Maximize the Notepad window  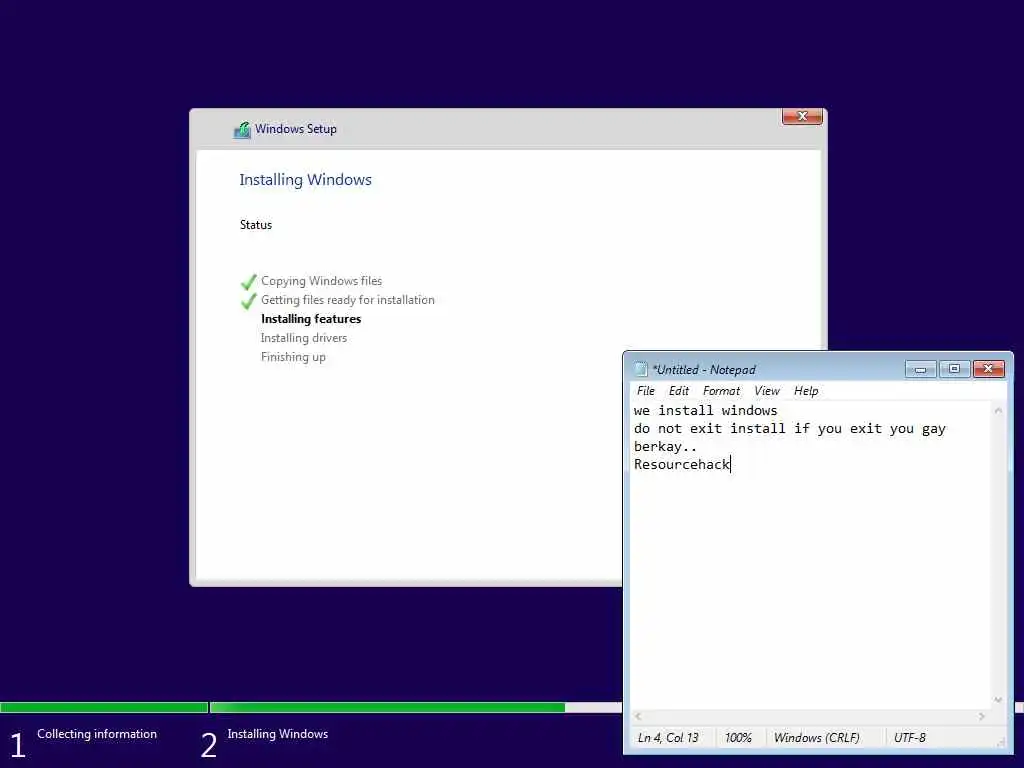[954, 370]
